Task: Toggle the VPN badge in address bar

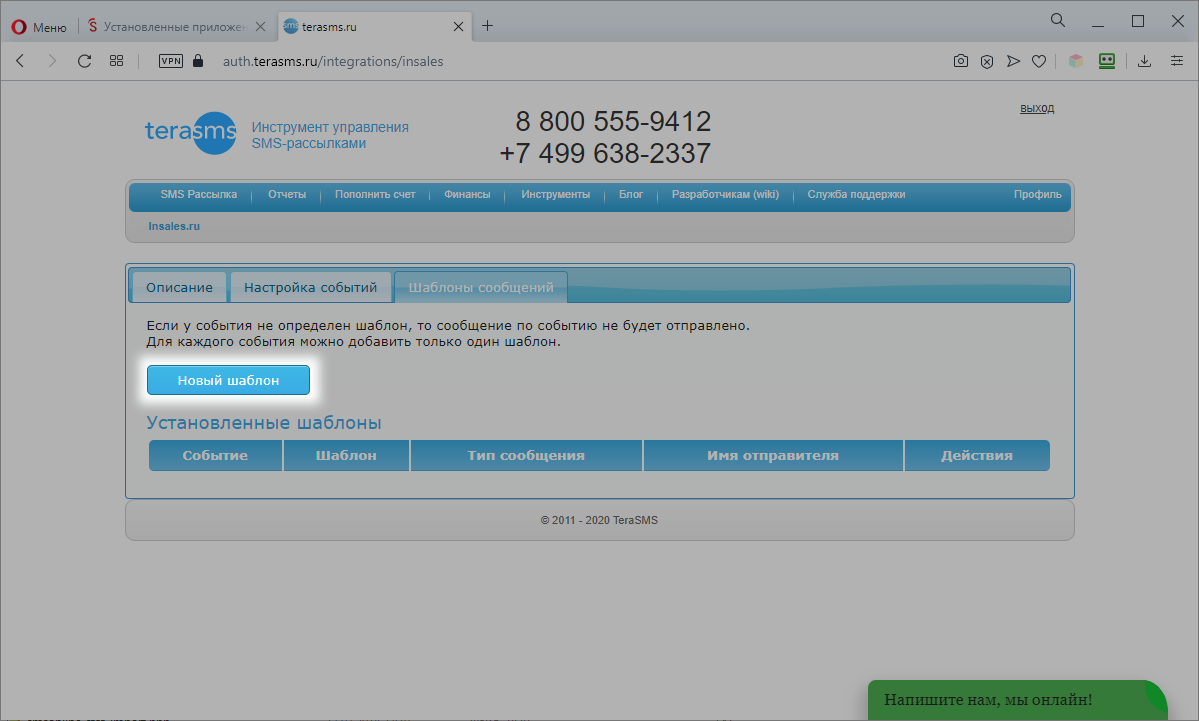Action: 171,61
